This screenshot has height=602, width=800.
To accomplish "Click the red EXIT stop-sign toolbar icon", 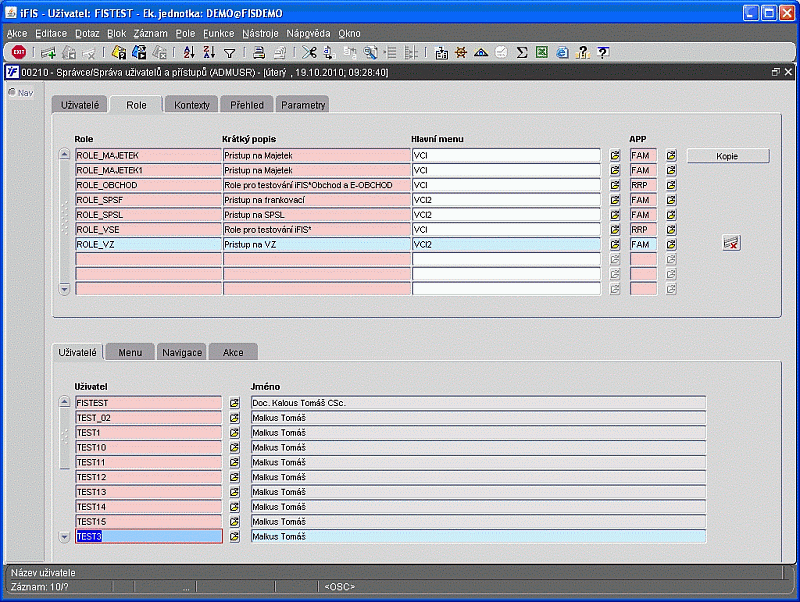I will 19,52.
